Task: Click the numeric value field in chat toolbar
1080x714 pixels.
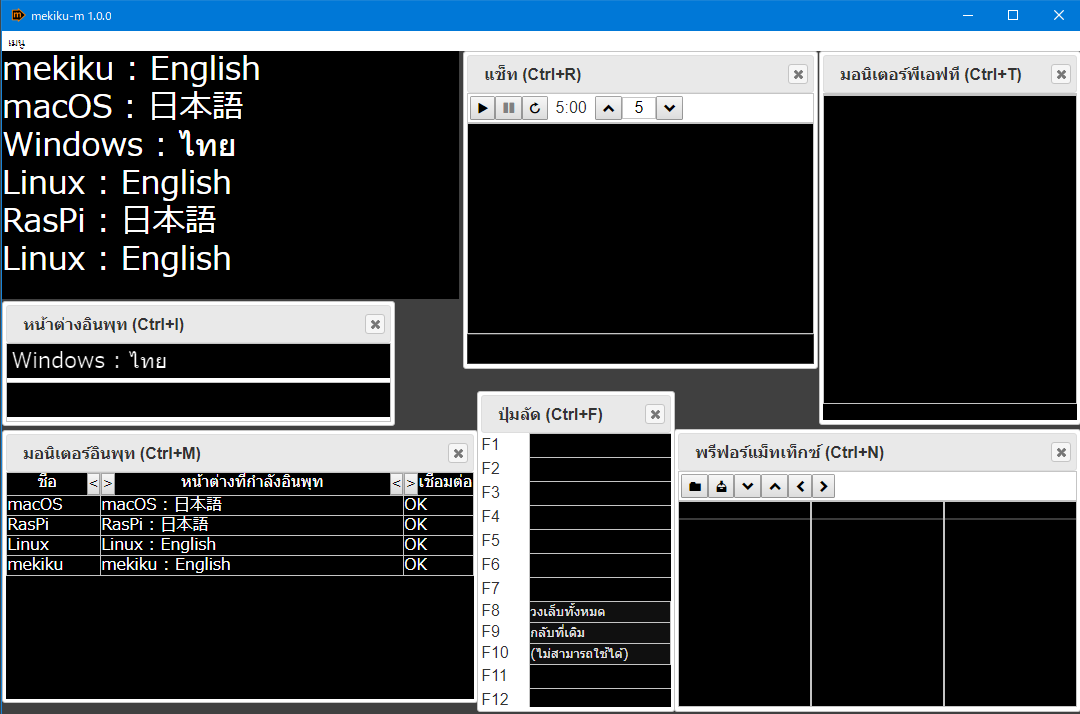Action: click(638, 107)
